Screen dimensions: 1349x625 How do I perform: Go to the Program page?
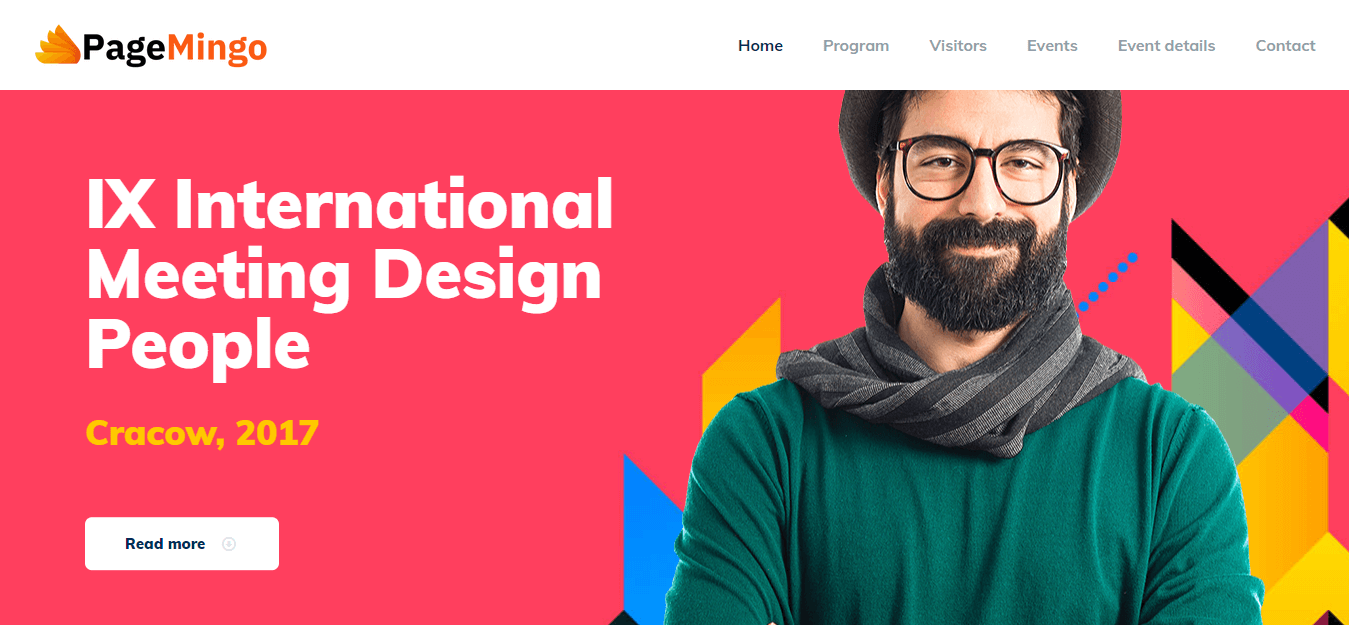click(856, 46)
